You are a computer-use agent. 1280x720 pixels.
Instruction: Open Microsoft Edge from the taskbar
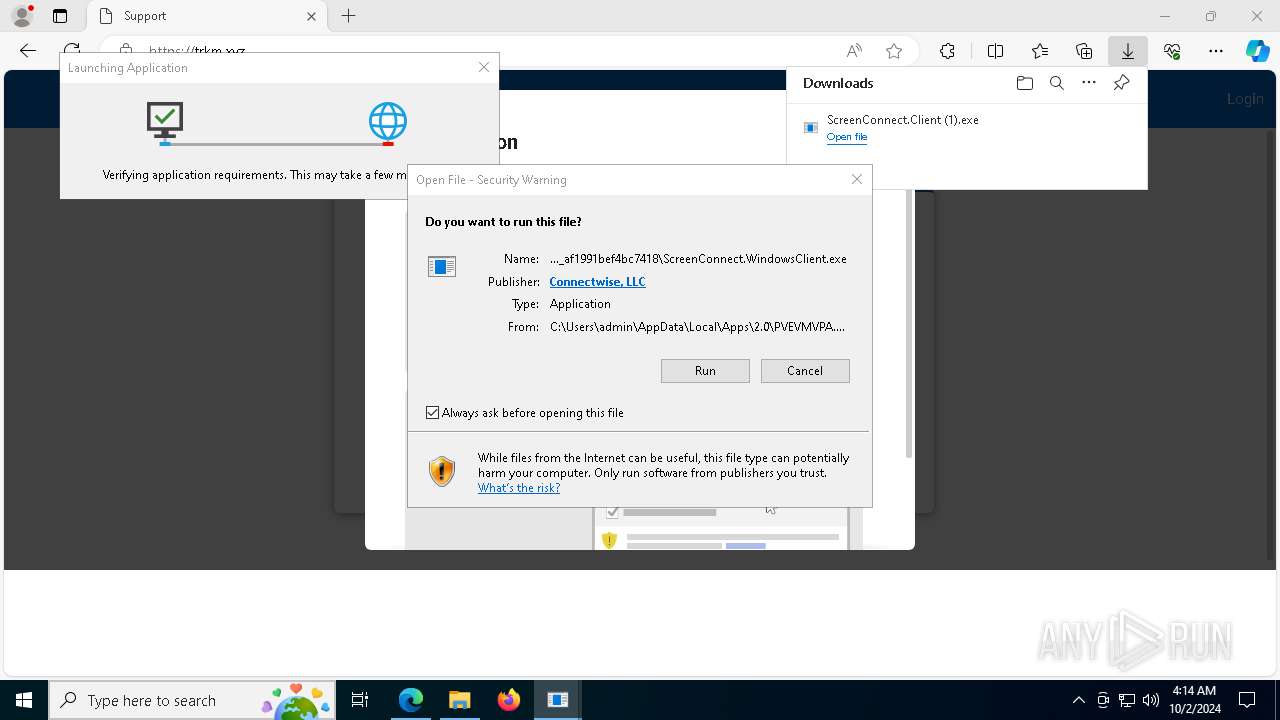411,700
